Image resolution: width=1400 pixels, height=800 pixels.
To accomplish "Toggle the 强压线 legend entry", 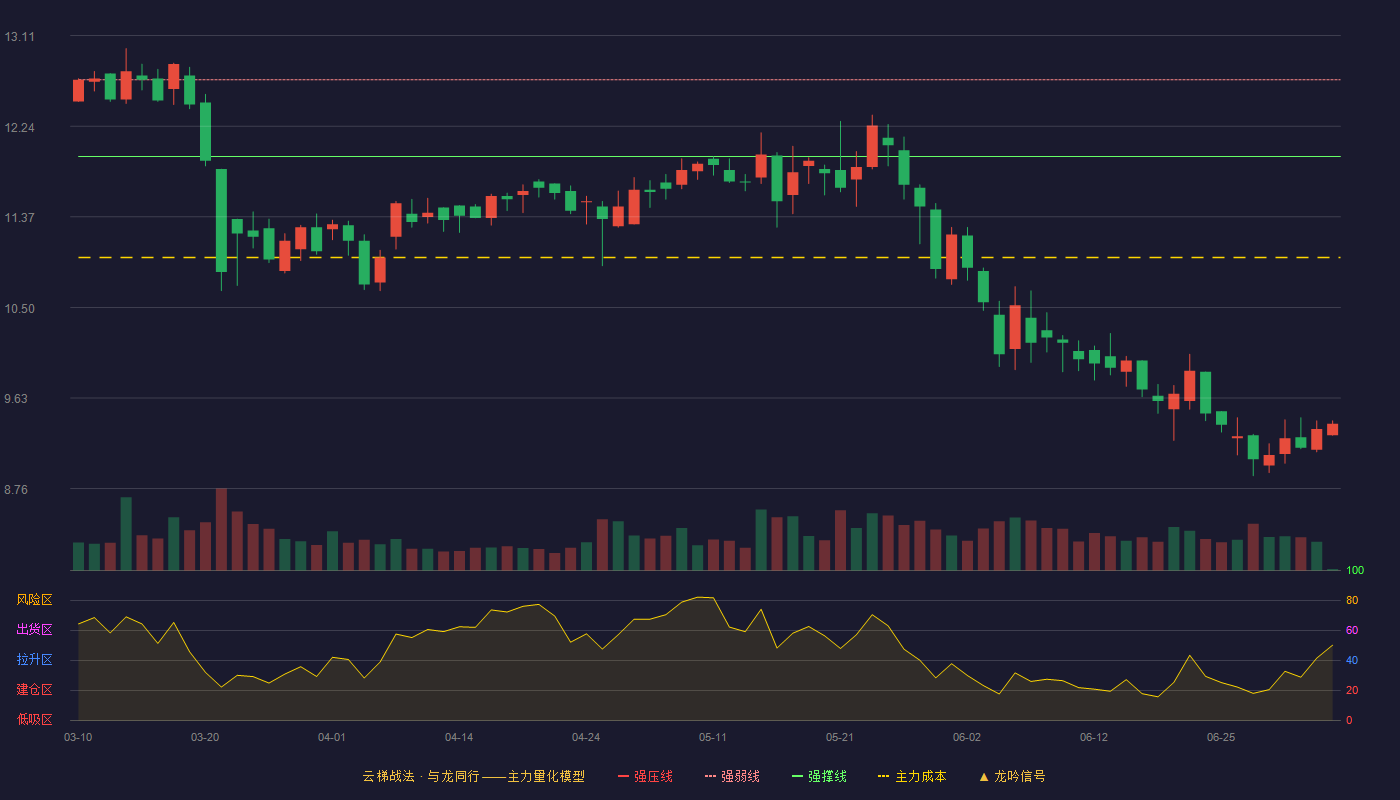I will [645, 776].
